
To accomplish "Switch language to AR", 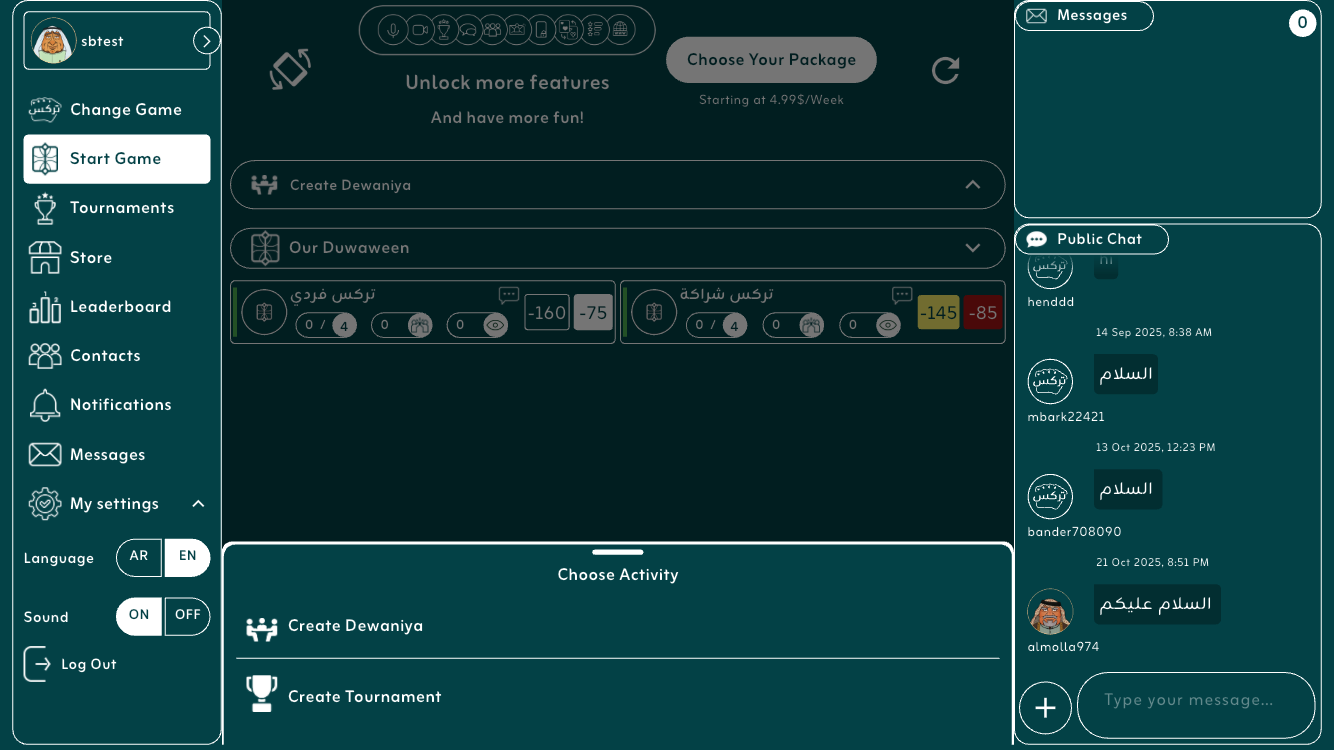I will 139,557.
